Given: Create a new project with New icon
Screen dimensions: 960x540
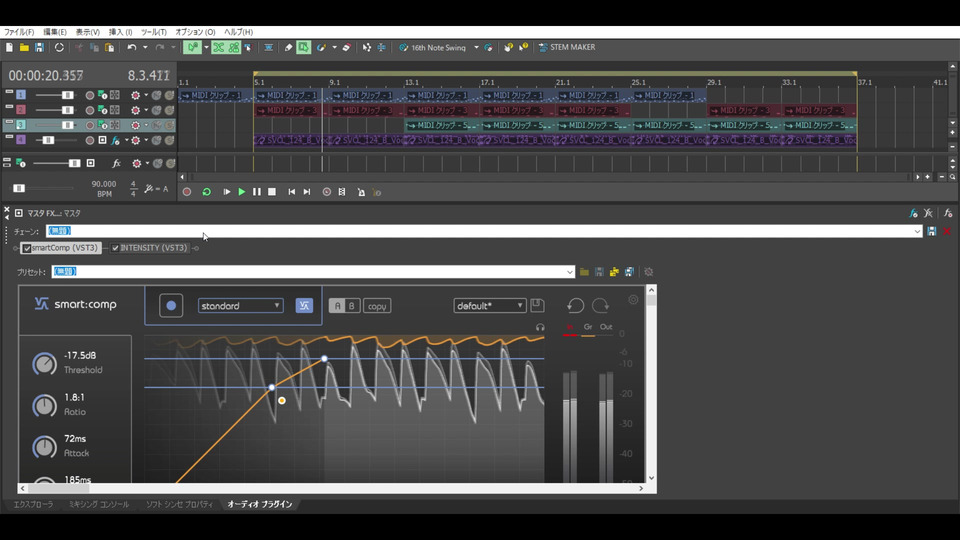Looking at the screenshot, I should 9,47.
